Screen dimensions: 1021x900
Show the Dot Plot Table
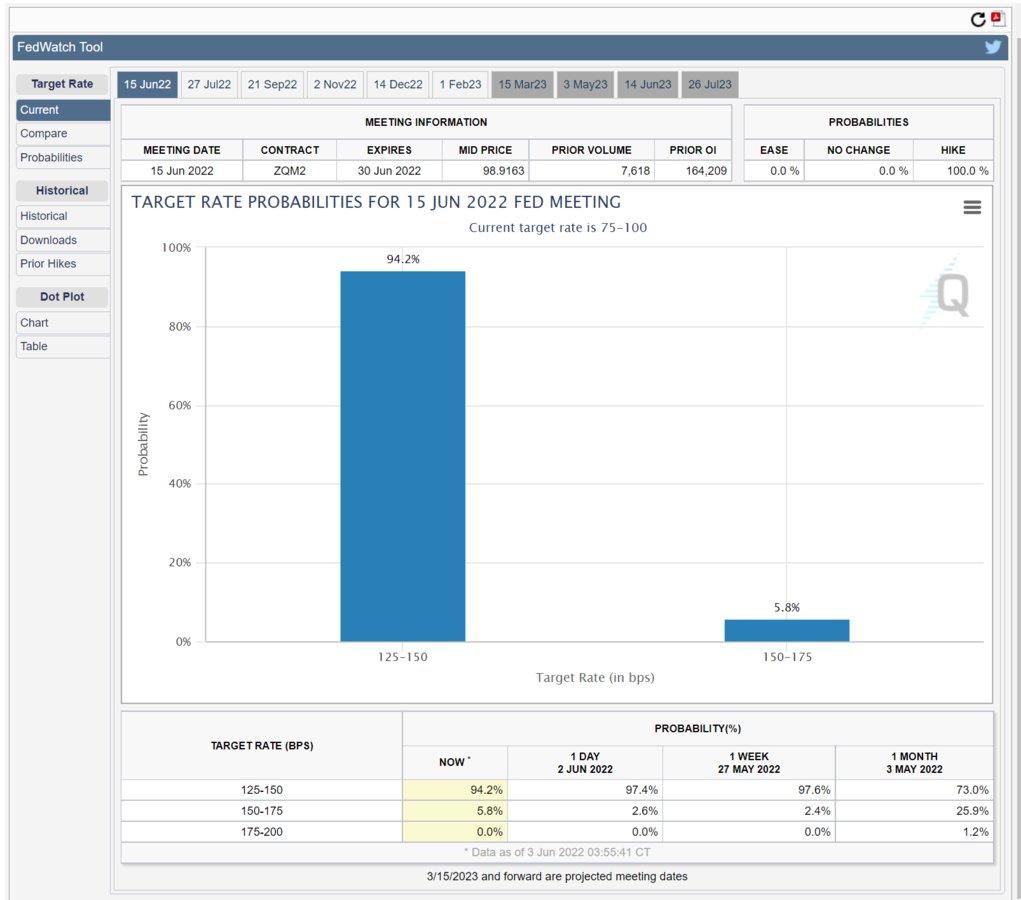coord(34,346)
